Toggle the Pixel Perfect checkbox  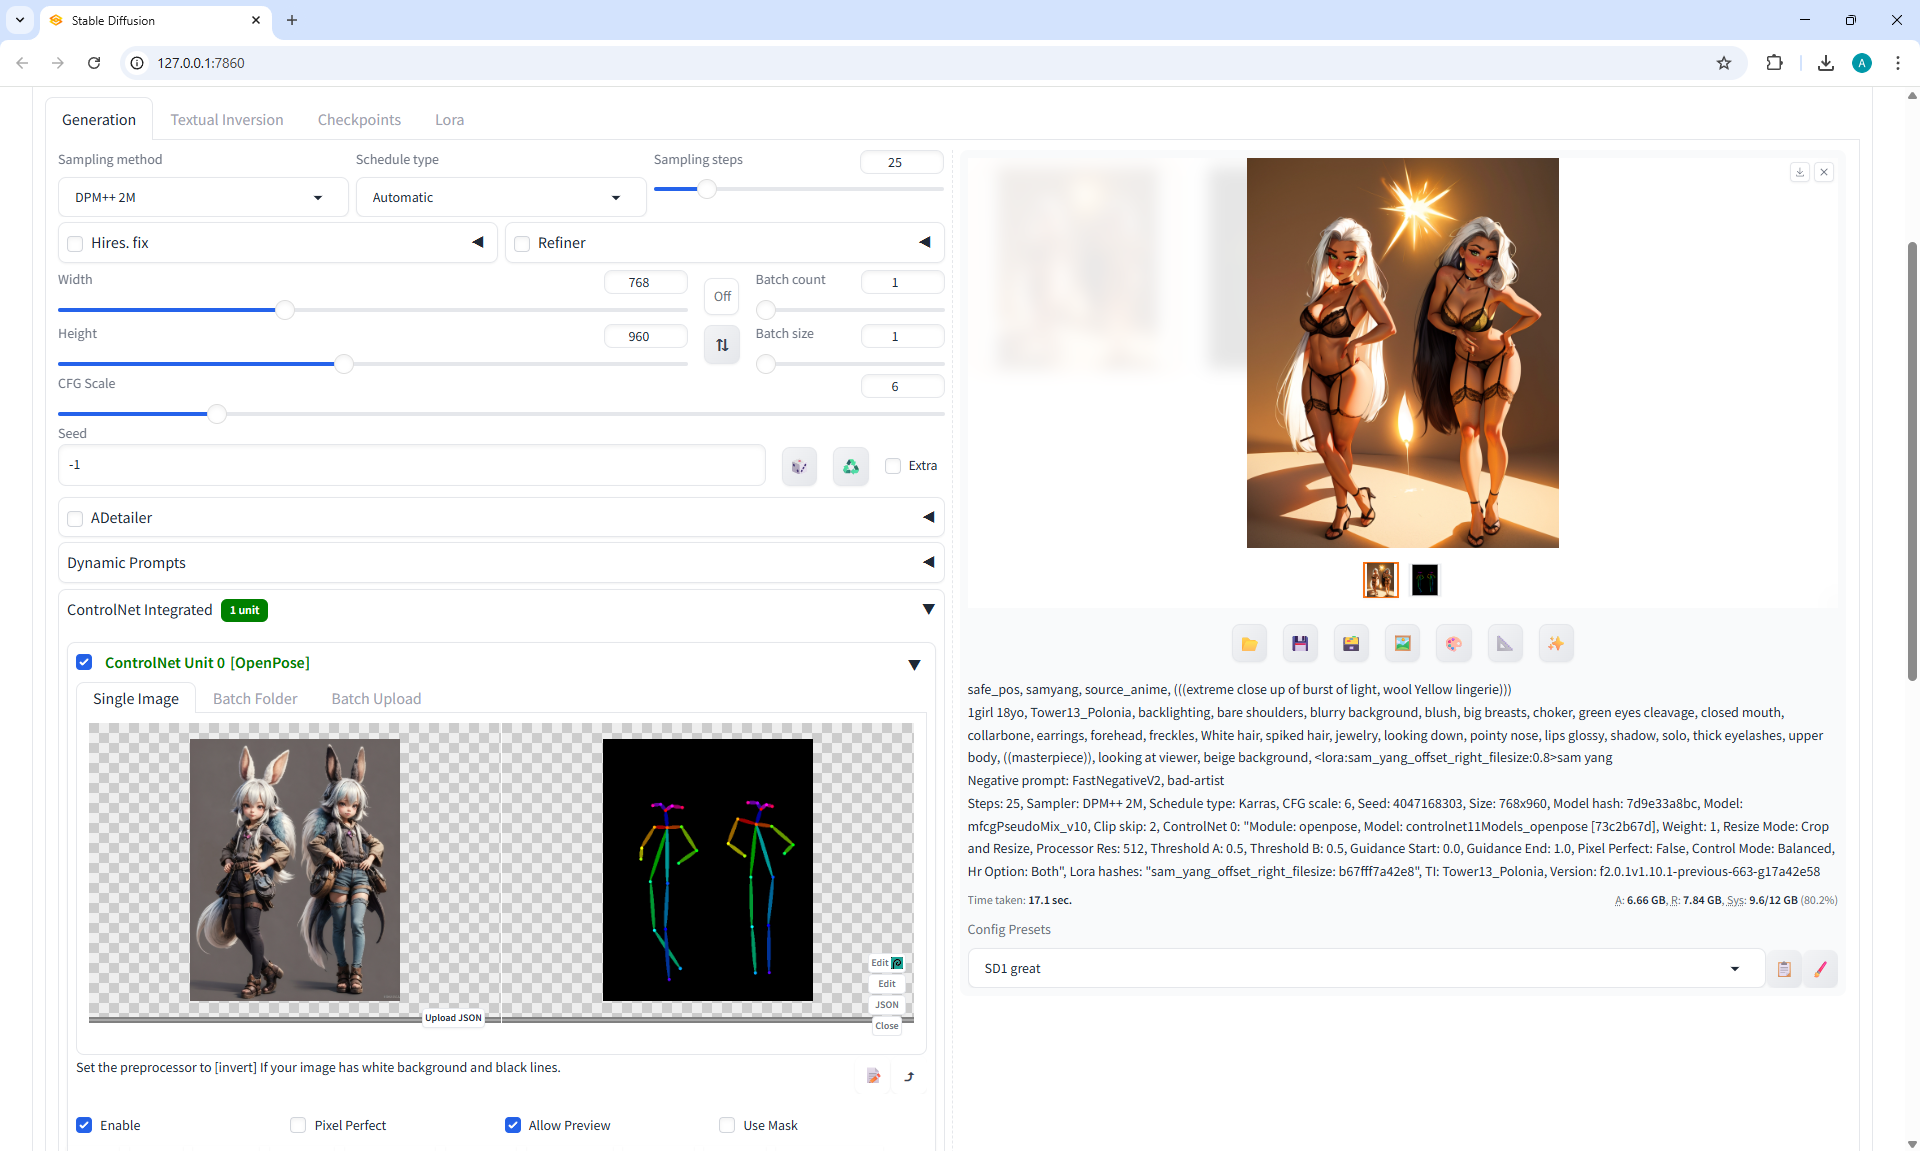click(x=298, y=1125)
